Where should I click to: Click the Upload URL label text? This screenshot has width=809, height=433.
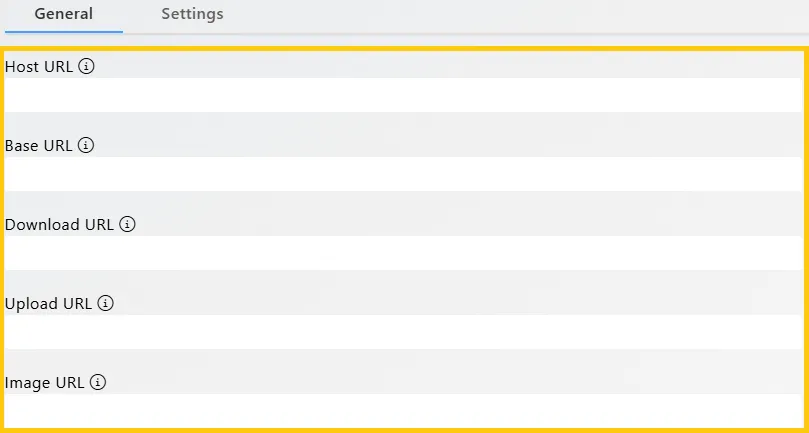click(x=48, y=304)
